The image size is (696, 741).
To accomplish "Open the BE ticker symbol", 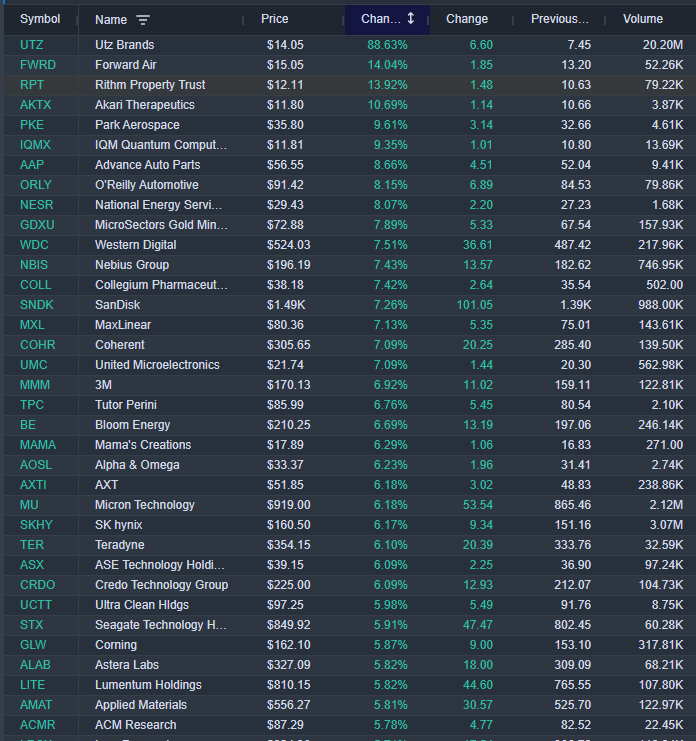I will [28, 425].
